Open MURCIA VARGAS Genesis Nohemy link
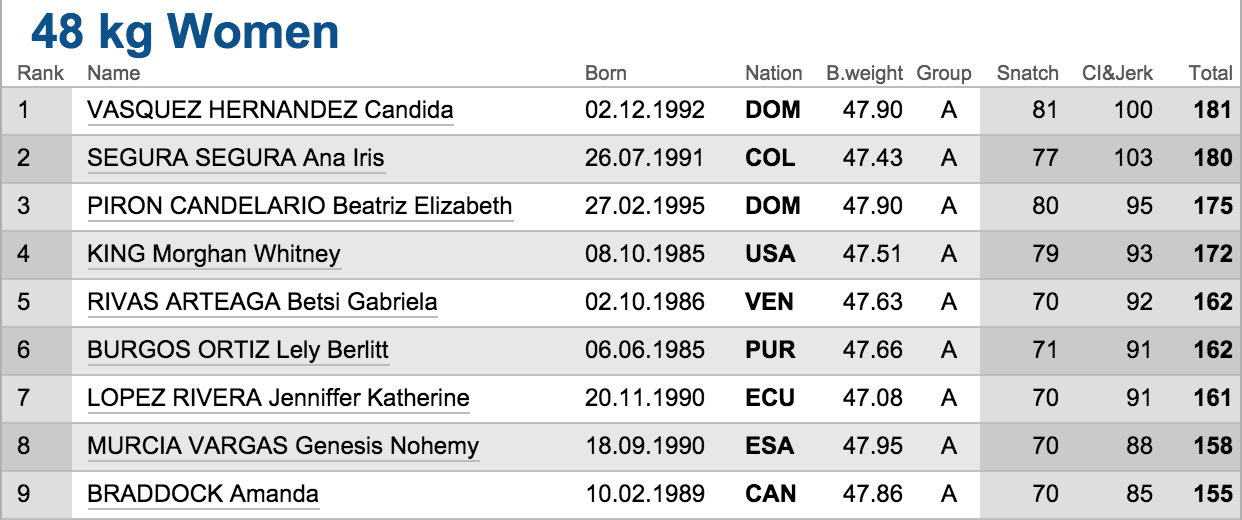The image size is (1242, 520). point(283,446)
